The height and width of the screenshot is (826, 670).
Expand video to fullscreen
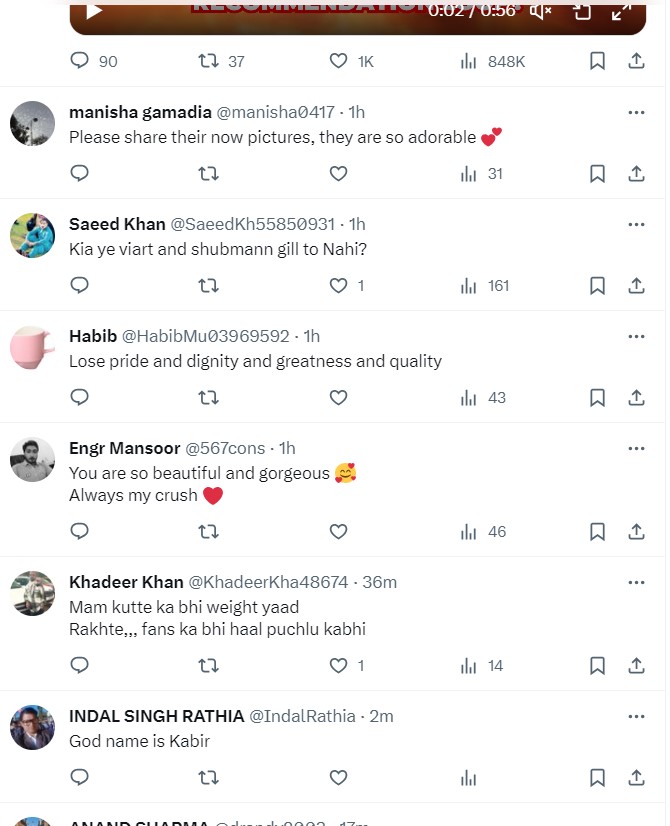[621, 11]
